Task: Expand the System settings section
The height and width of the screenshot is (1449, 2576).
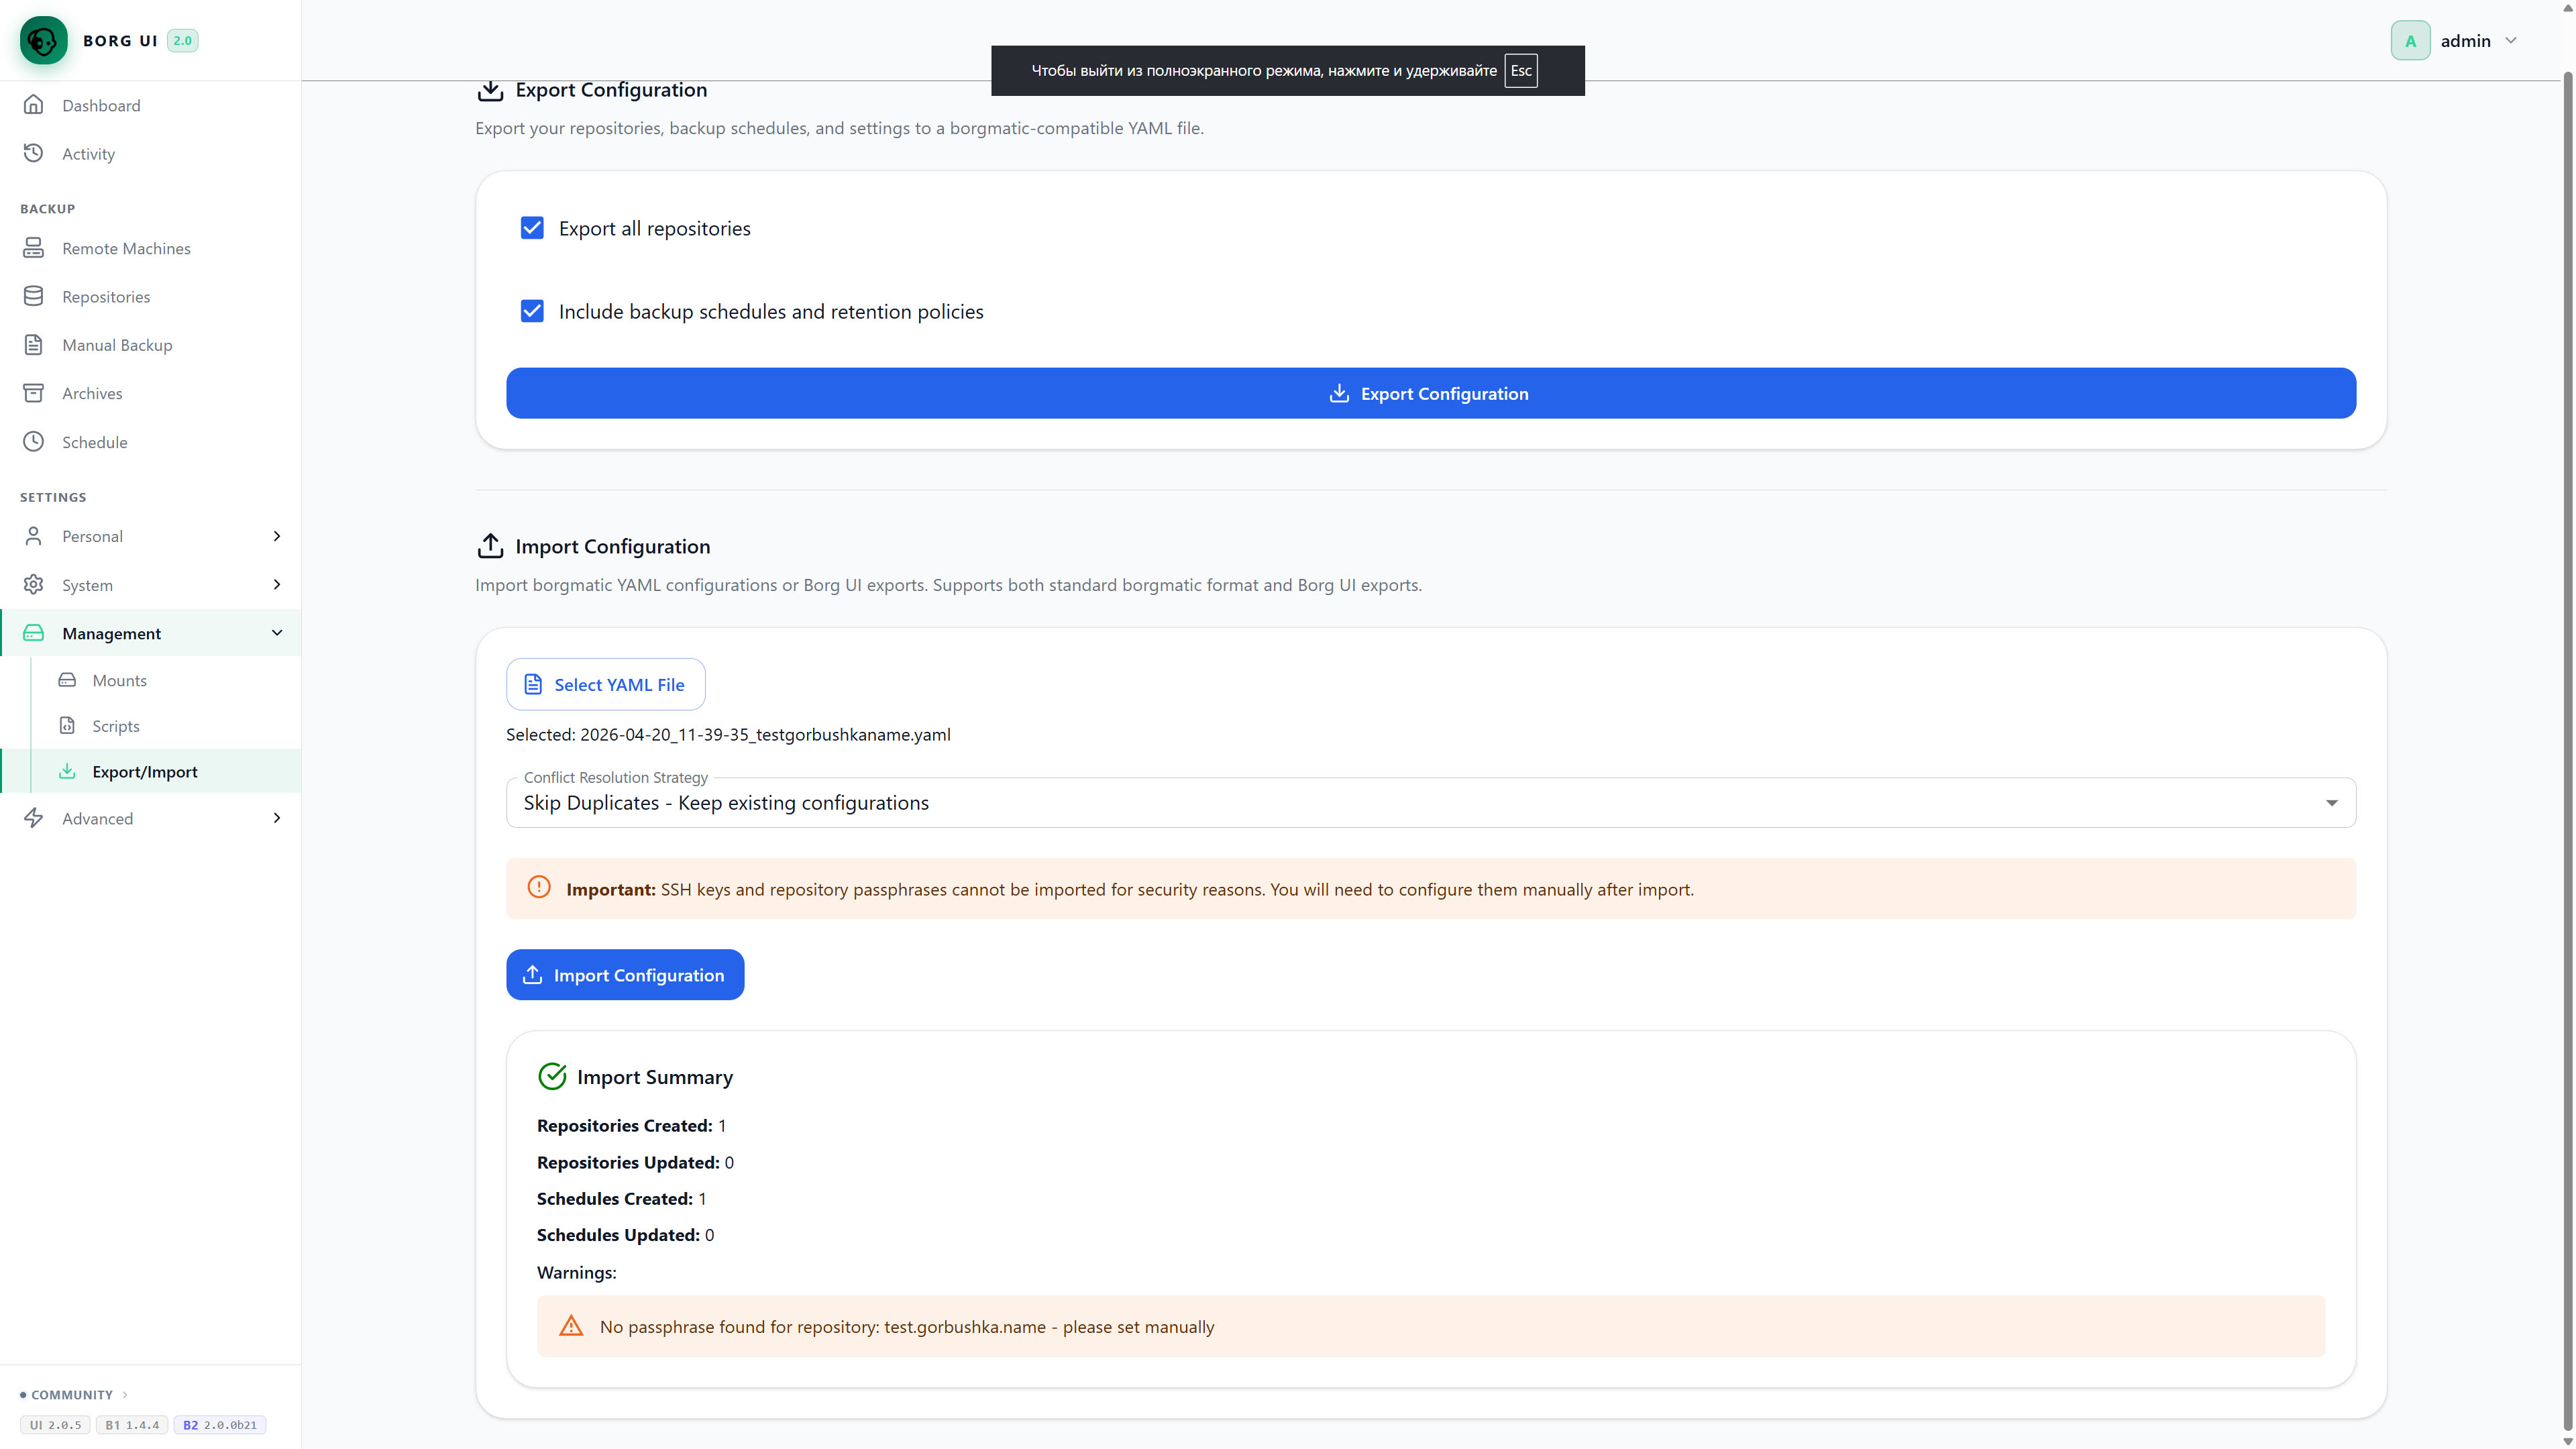Action: point(150,585)
